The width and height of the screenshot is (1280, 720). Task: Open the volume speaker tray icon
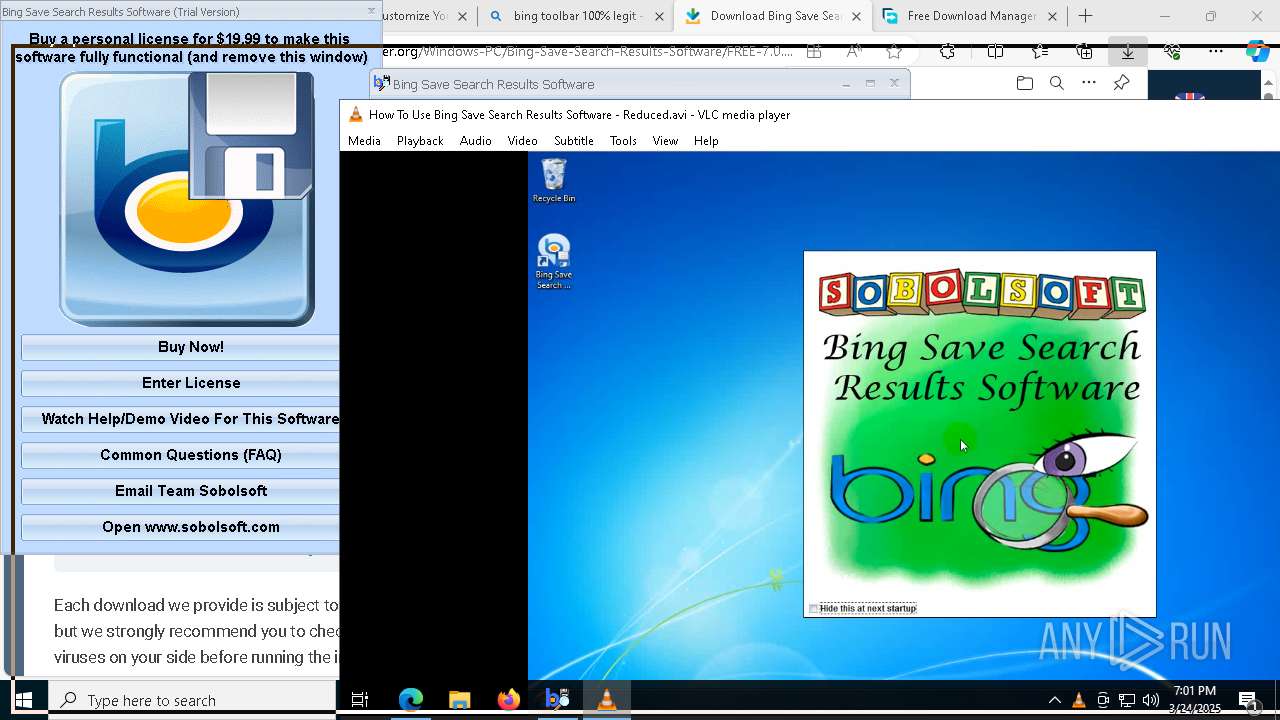pyautogui.click(x=1151, y=700)
